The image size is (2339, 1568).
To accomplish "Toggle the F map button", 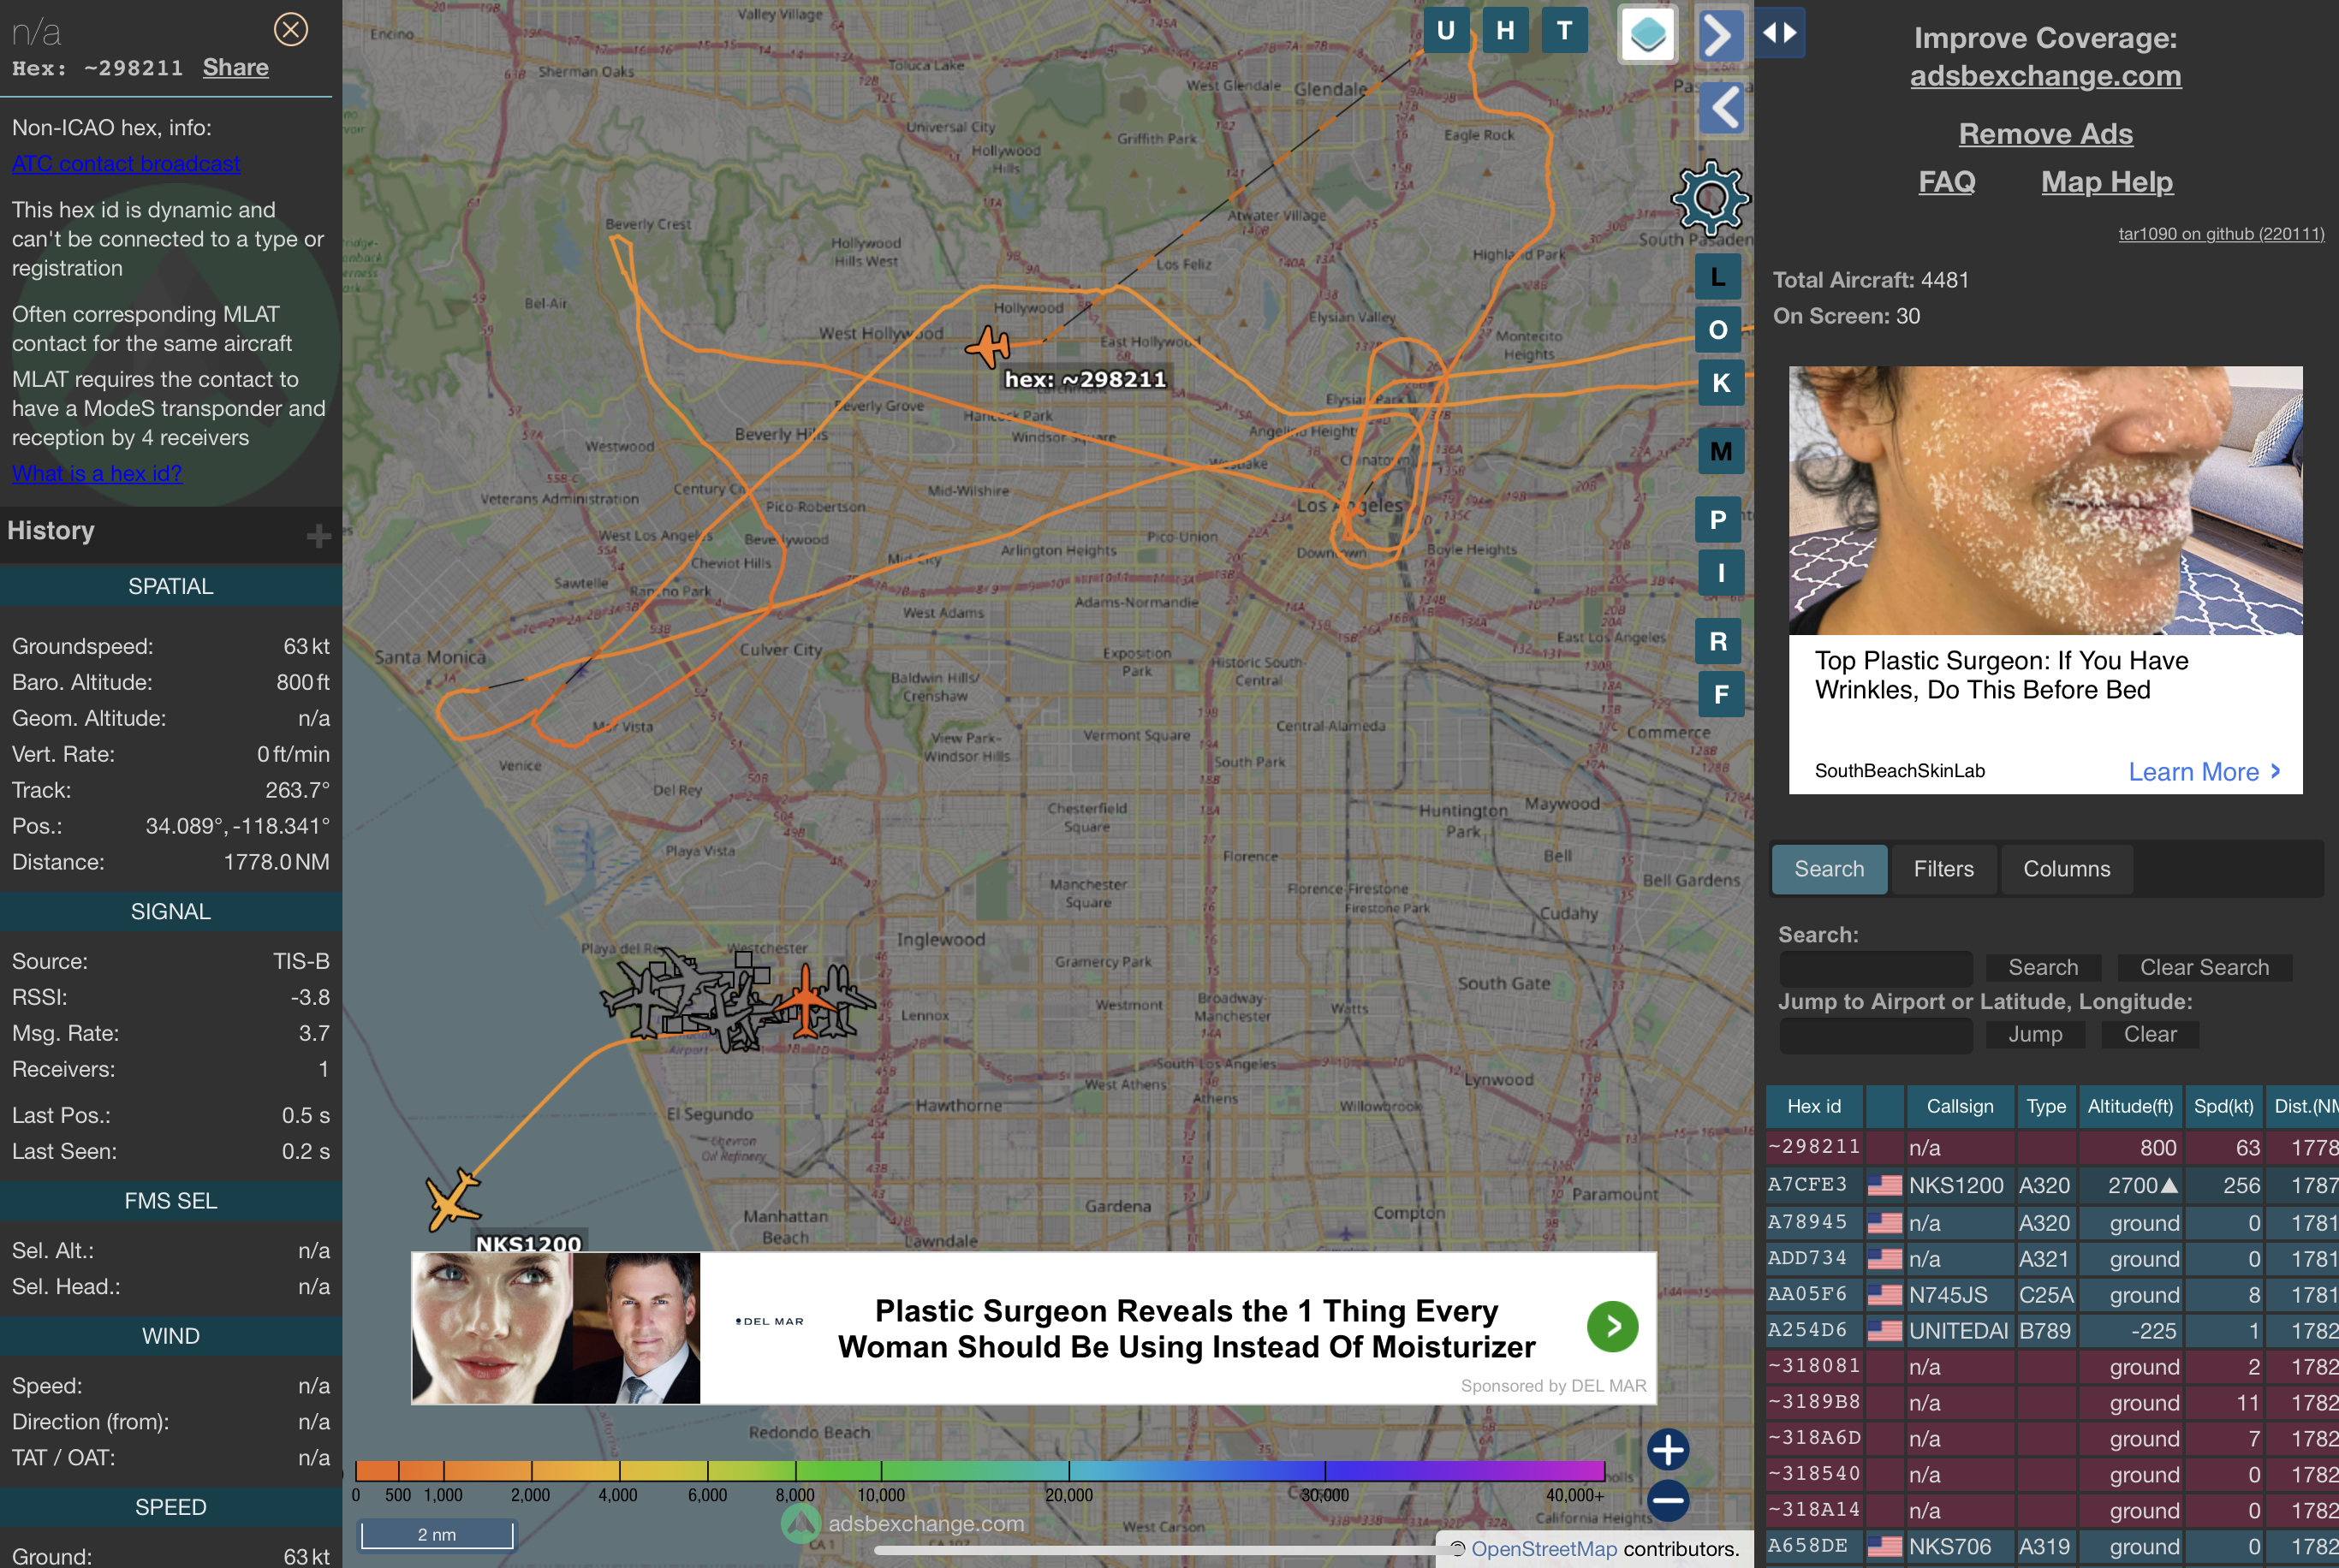I will coord(1721,694).
